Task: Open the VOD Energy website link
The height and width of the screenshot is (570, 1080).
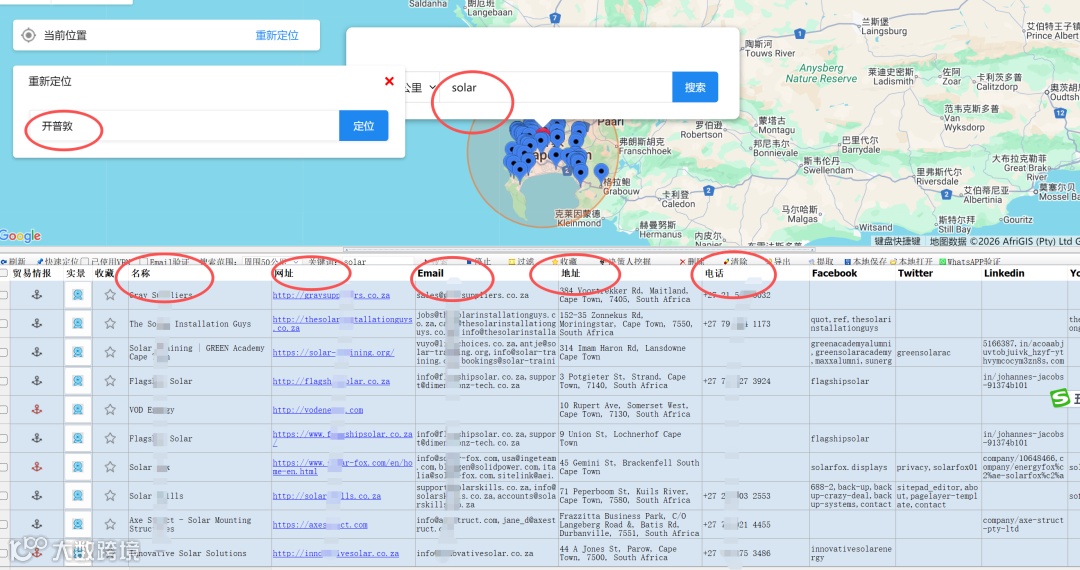Action: click(318, 410)
